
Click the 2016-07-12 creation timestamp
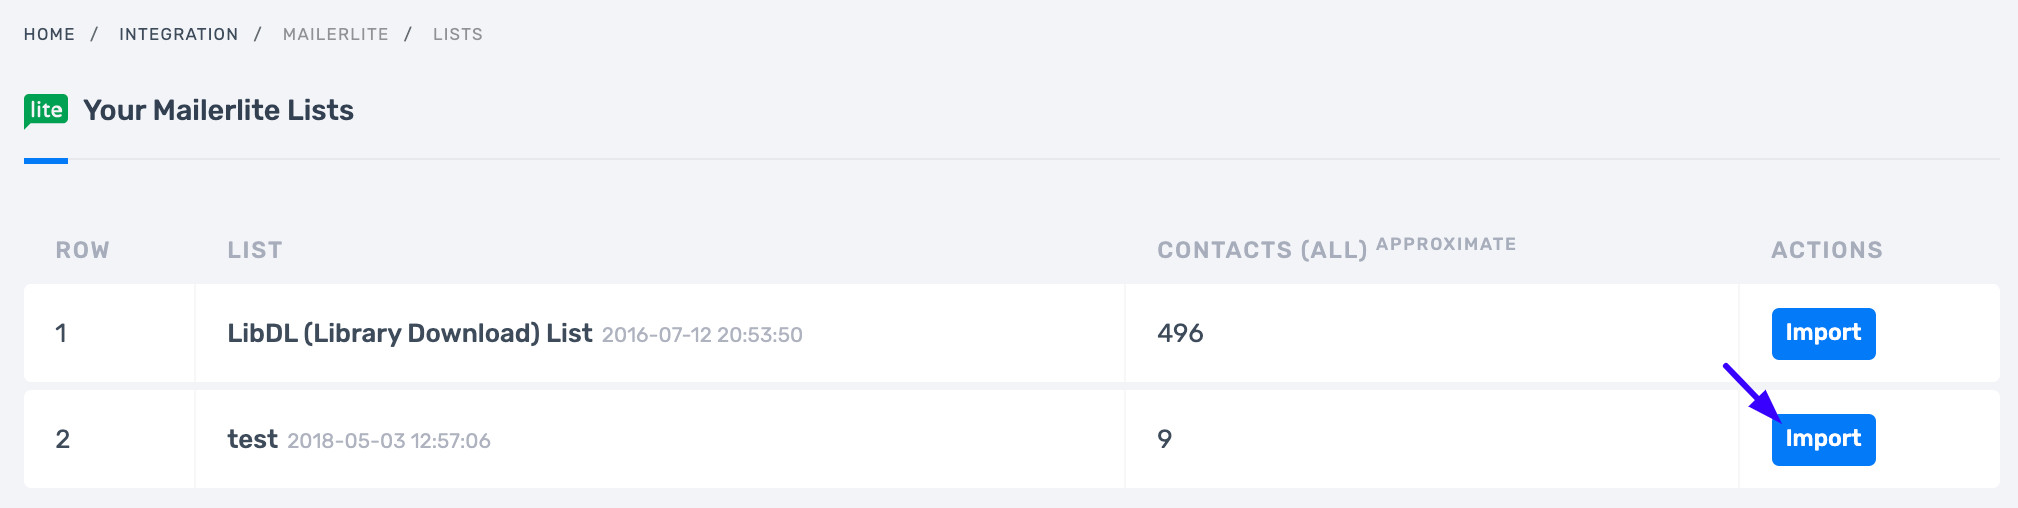(702, 335)
